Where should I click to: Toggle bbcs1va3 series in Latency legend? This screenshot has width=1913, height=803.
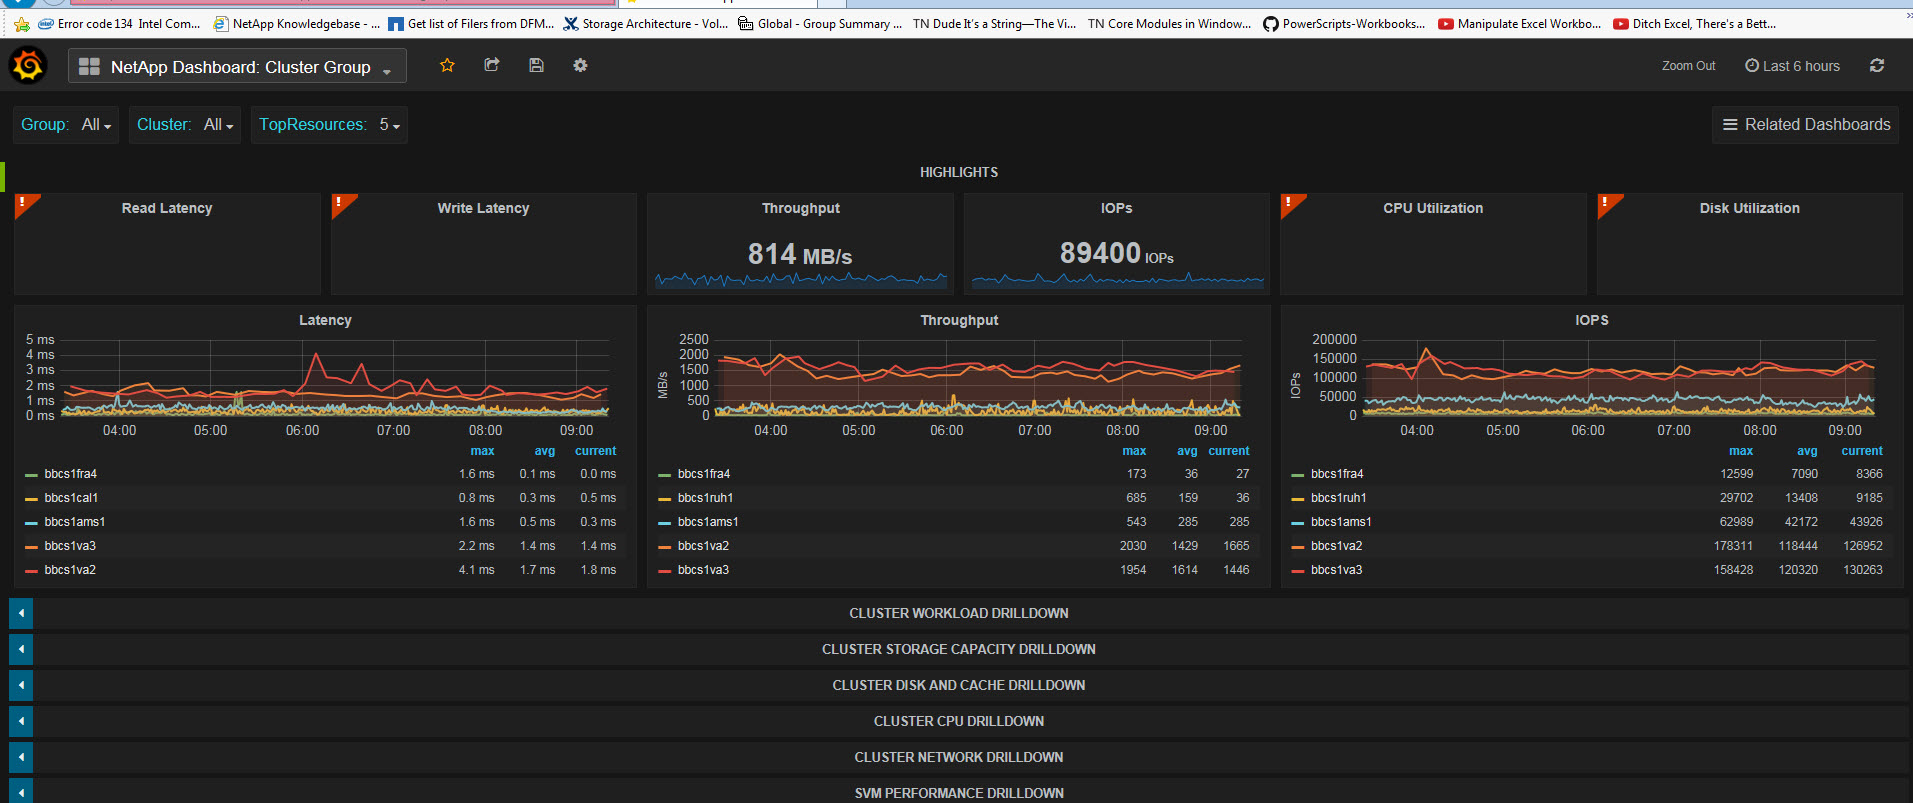point(70,546)
